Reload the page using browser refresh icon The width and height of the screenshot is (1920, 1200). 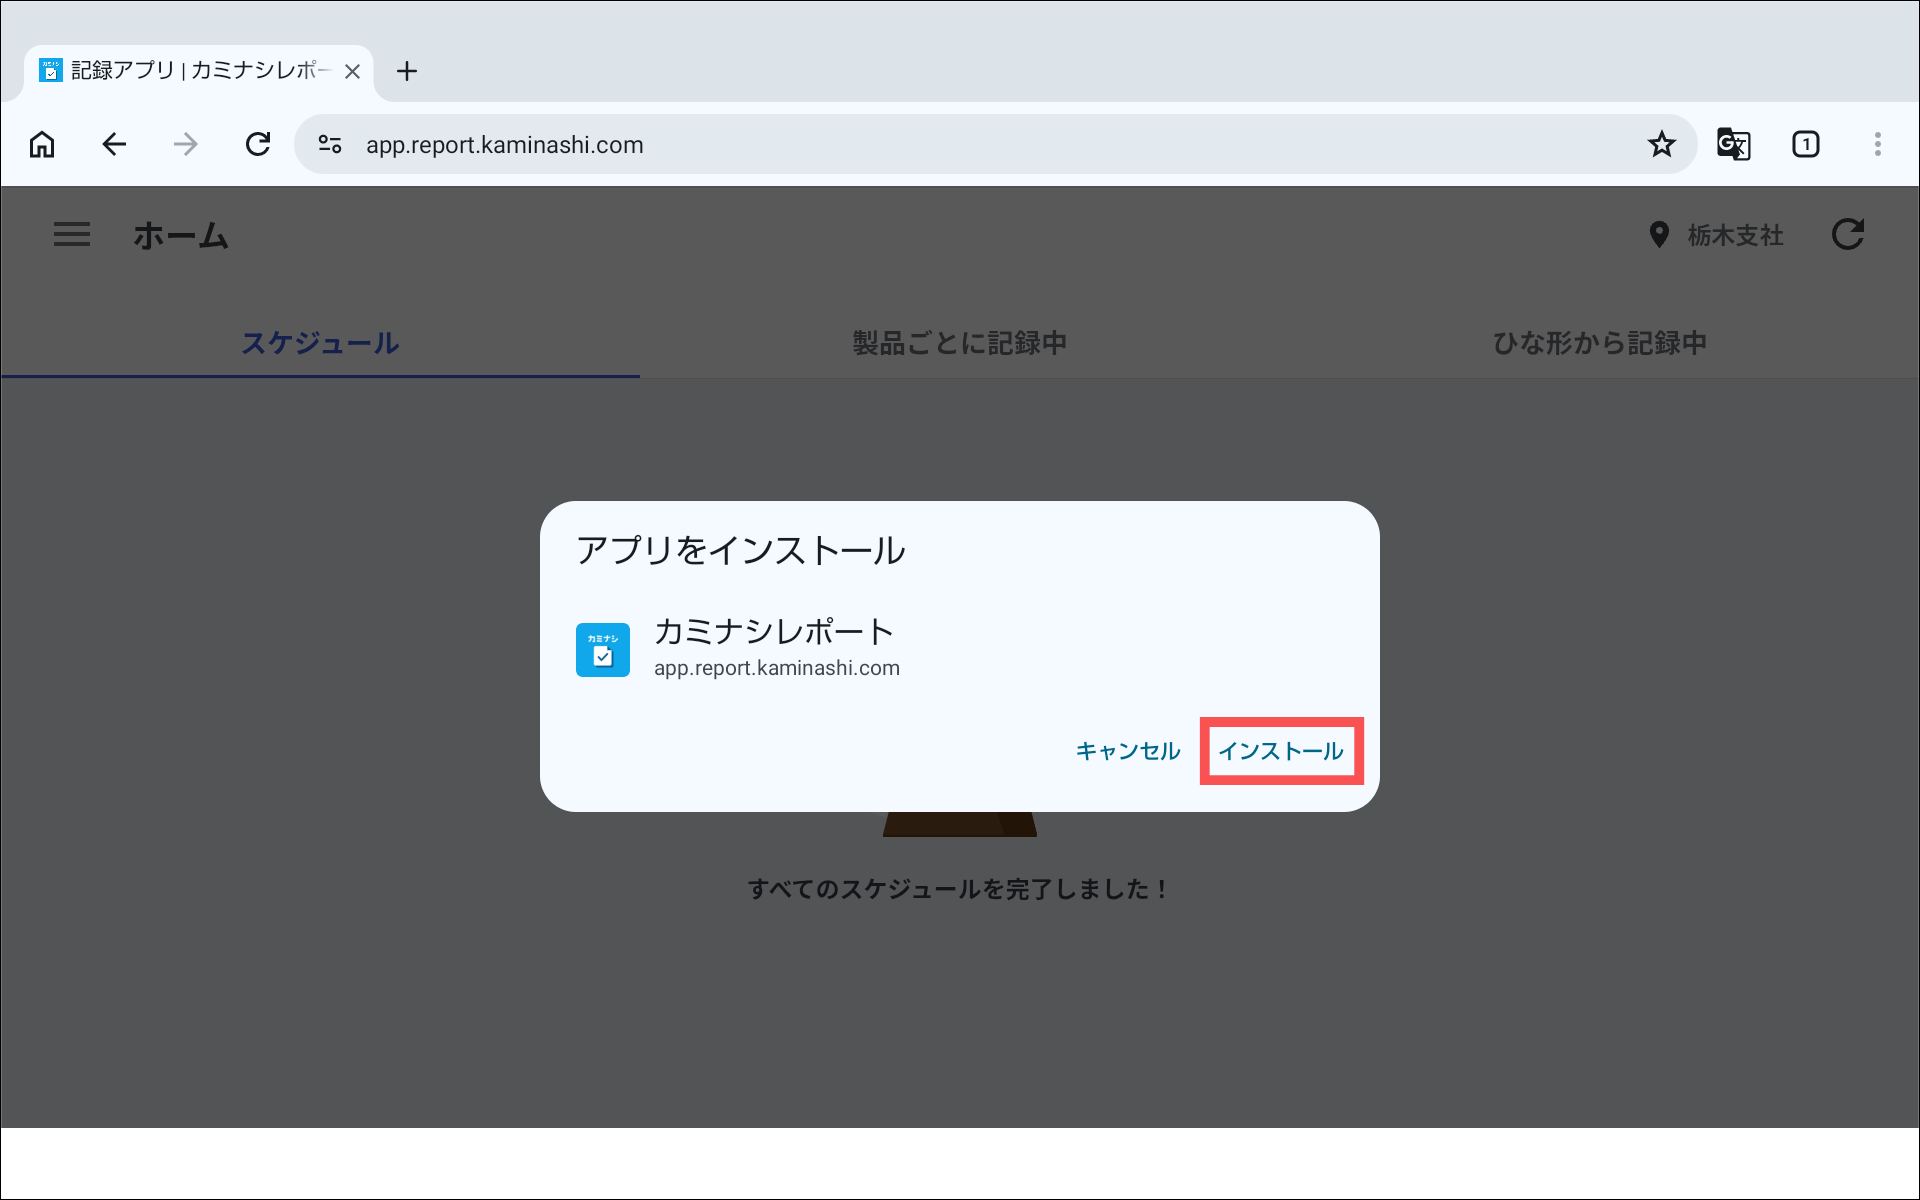pos(258,144)
